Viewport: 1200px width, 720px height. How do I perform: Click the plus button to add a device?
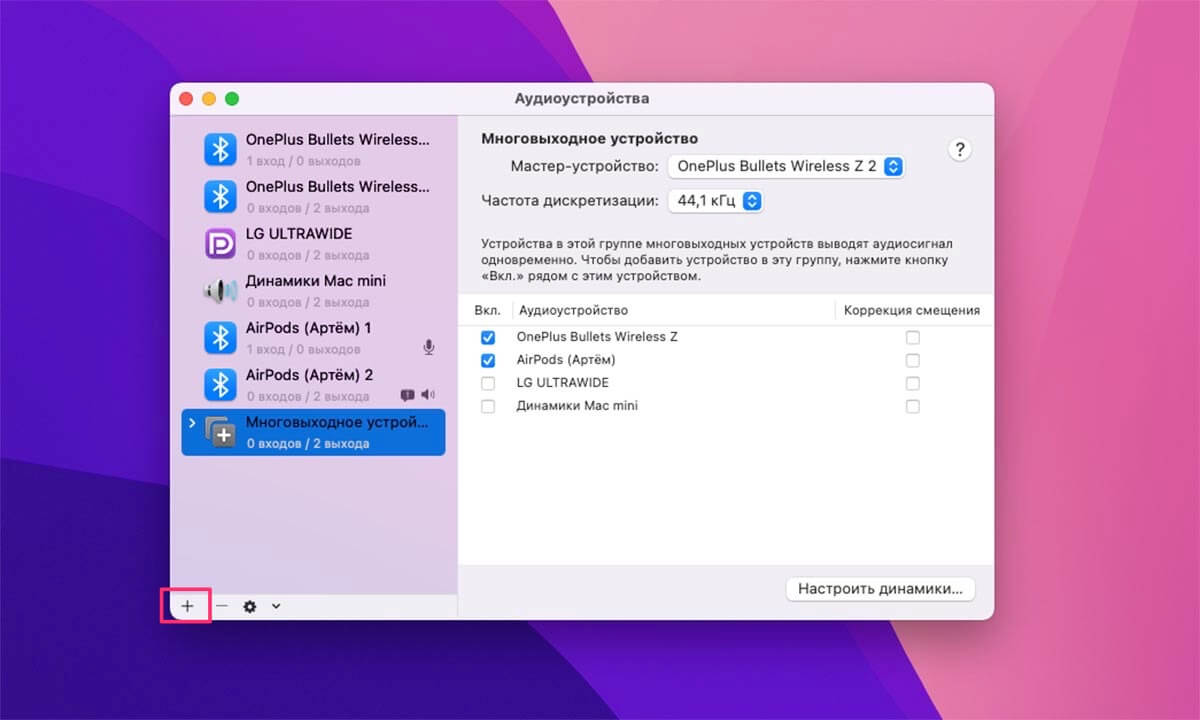pos(187,606)
